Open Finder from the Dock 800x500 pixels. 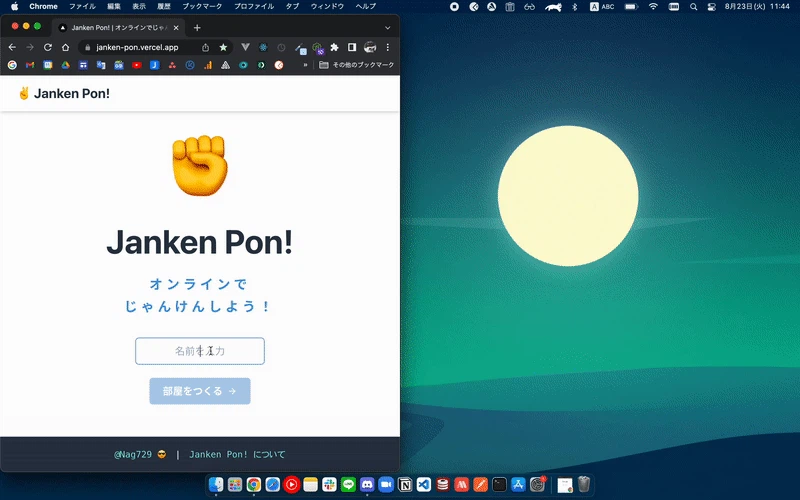216,484
